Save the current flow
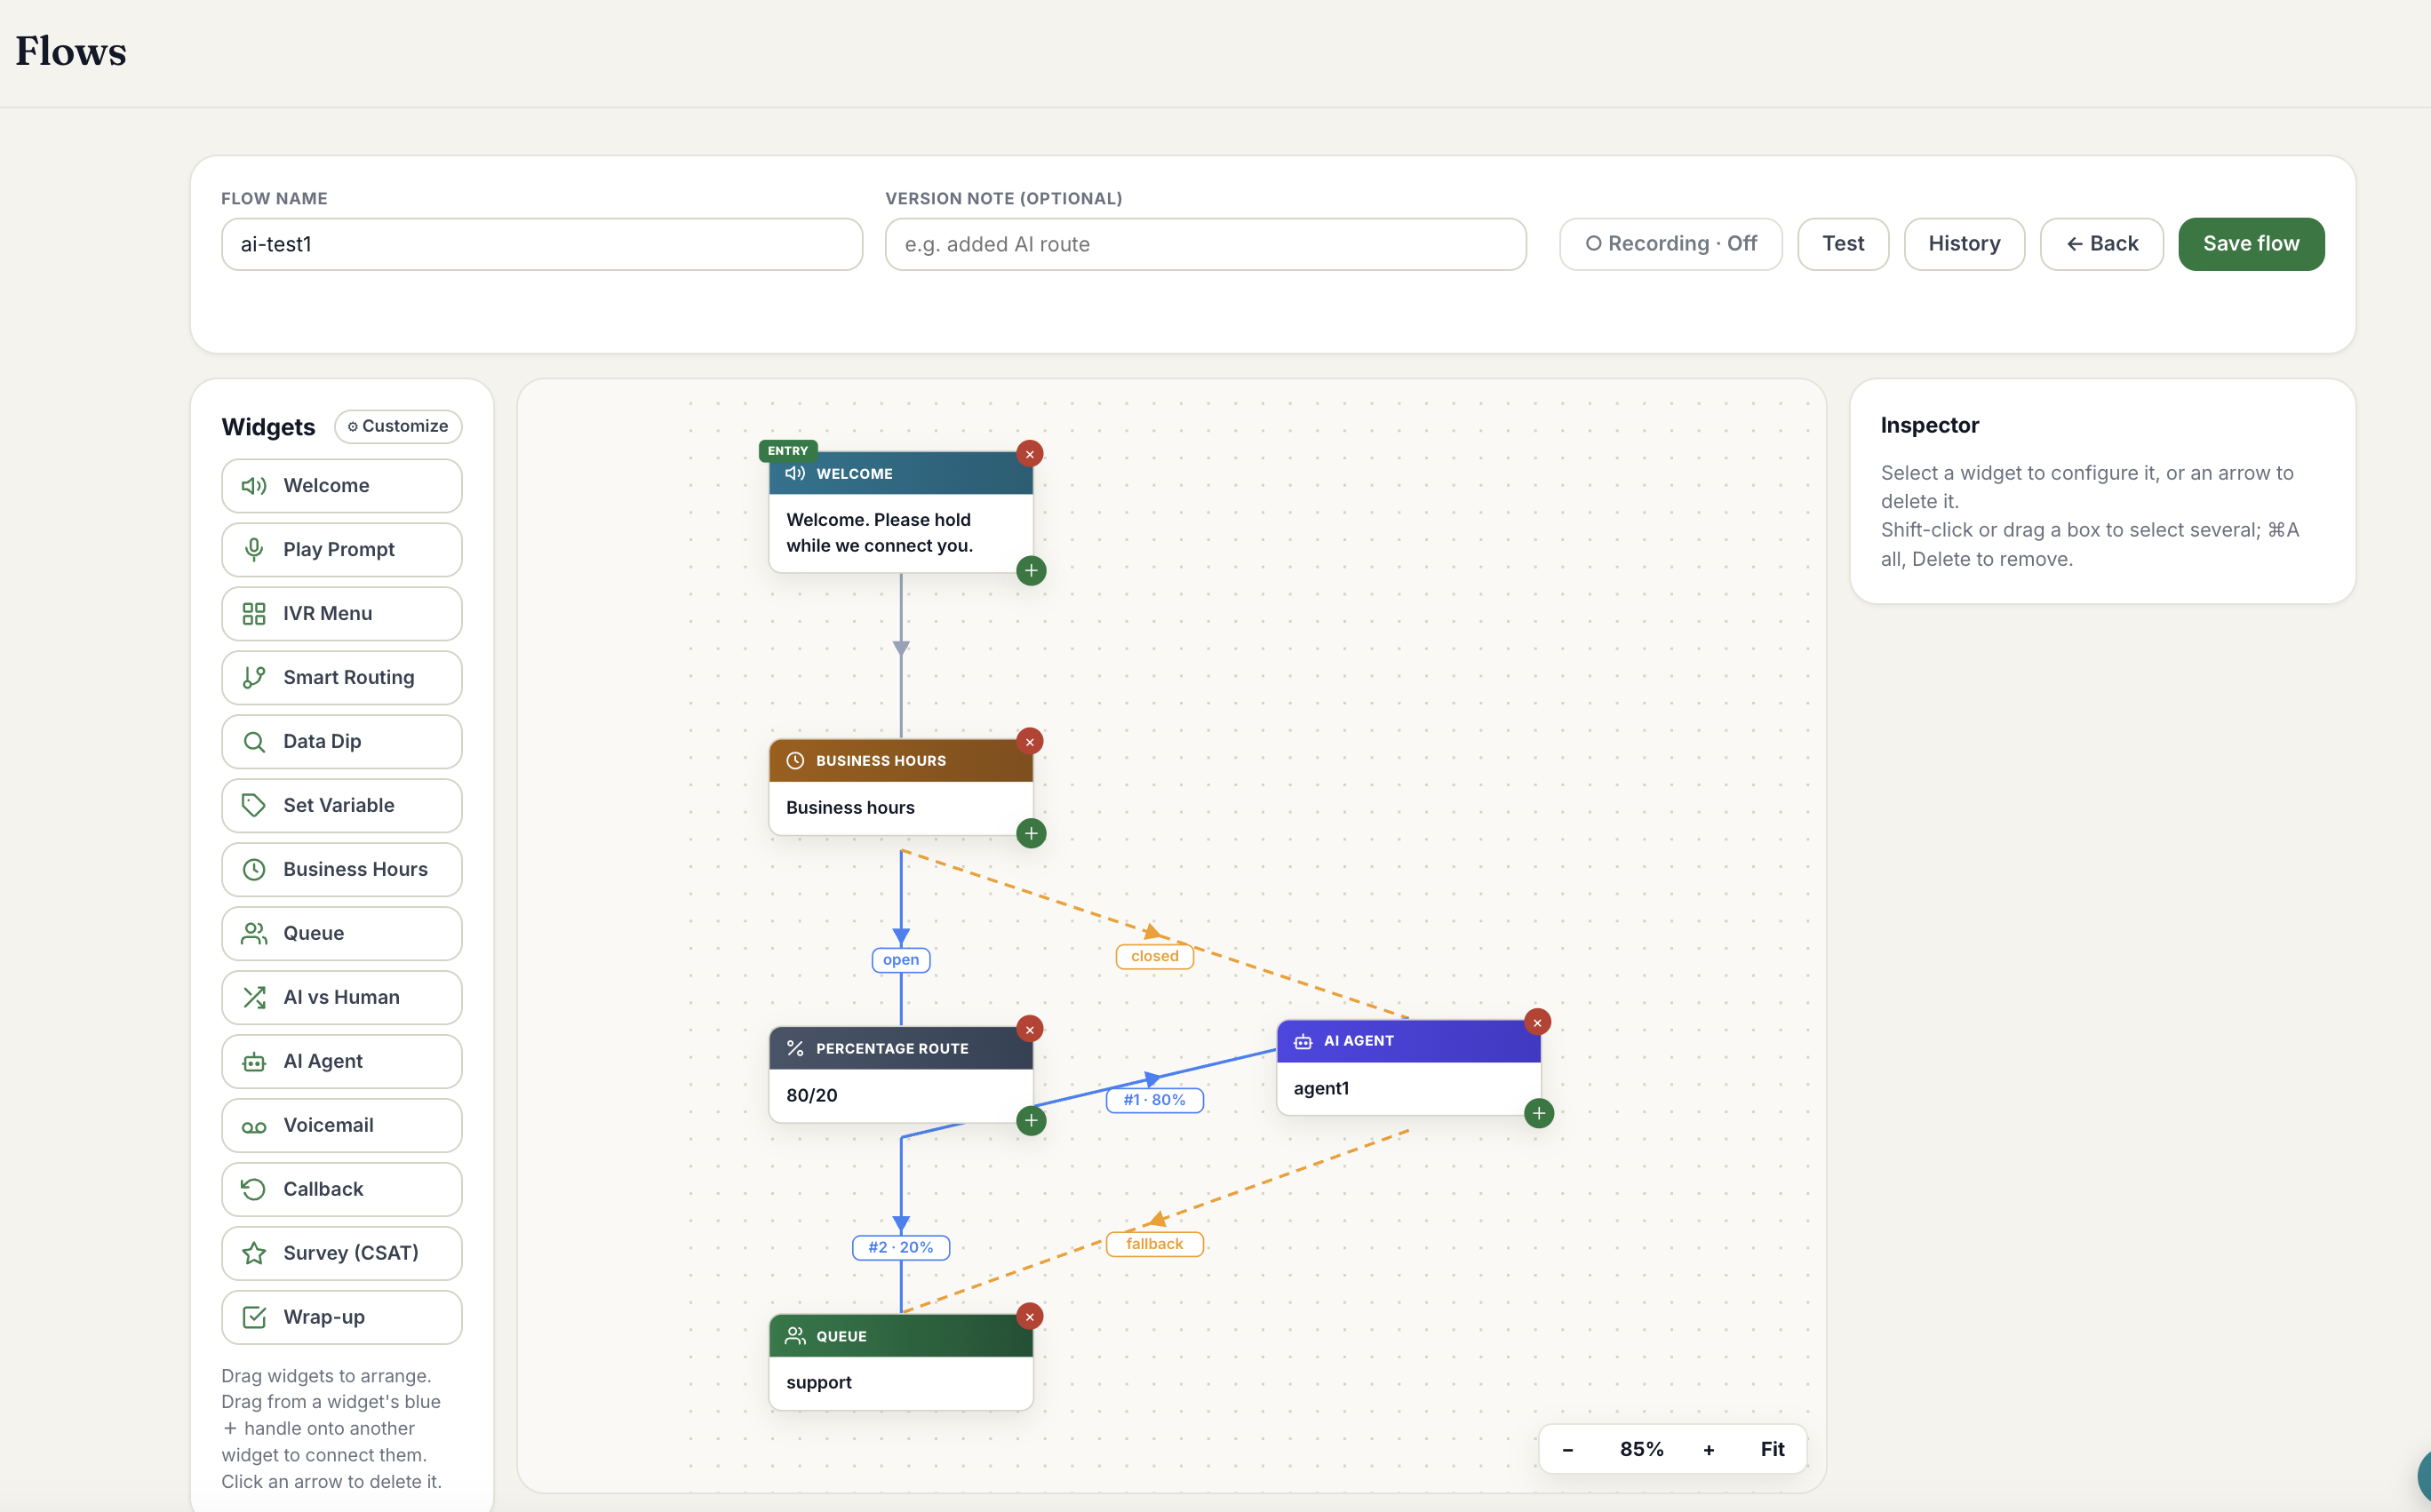The image size is (2431, 1512). click(2251, 244)
